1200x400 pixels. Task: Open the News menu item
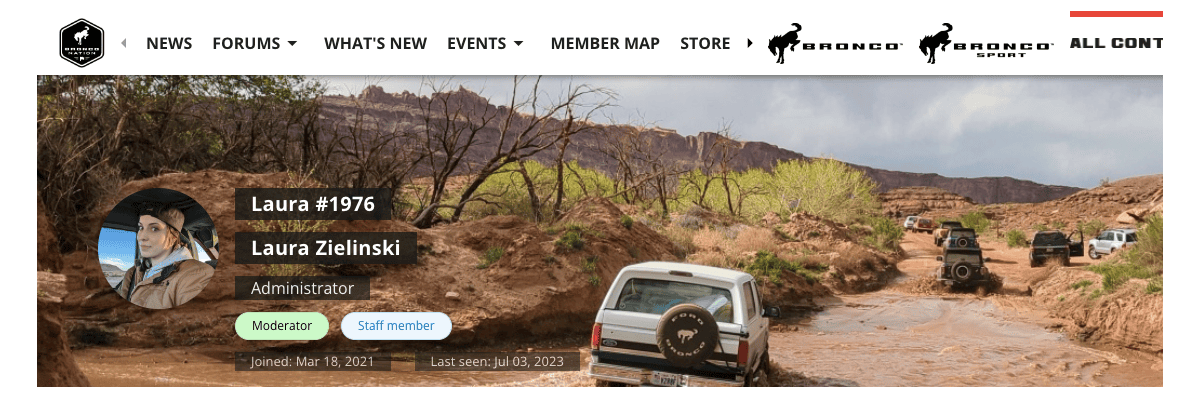[x=169, y=43]
